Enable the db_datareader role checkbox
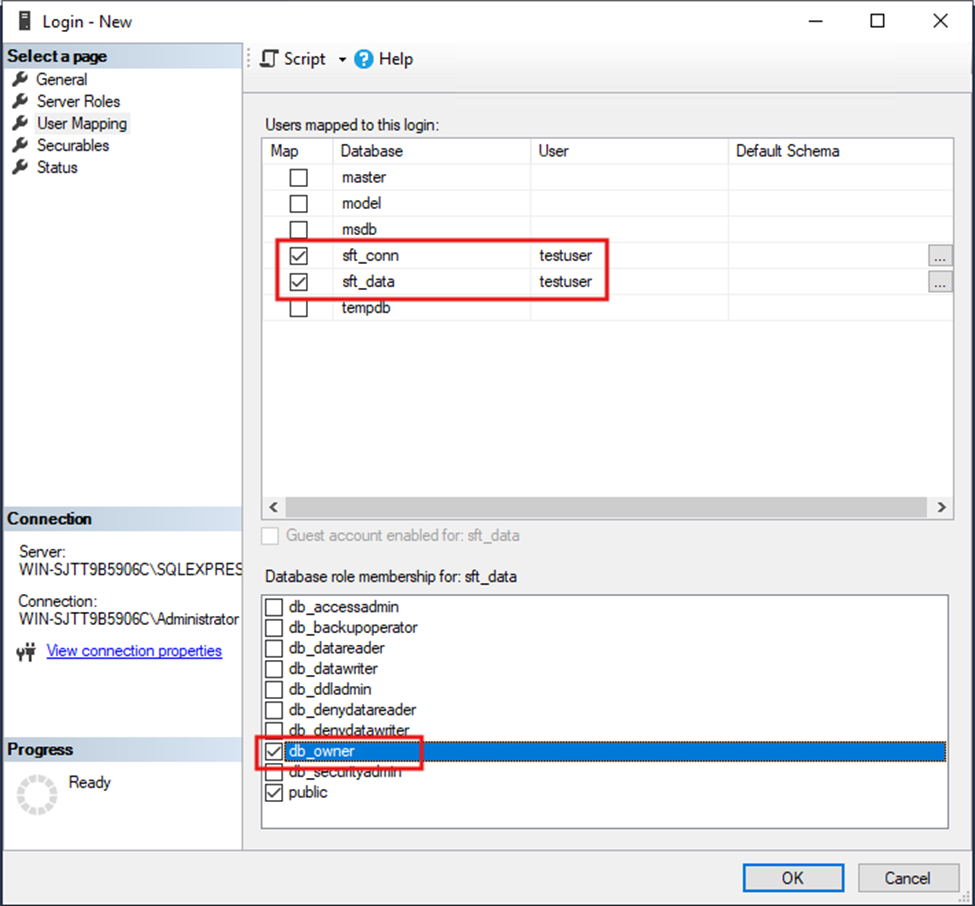Screen dimensions: 975x906 click(x=274, y=648)
